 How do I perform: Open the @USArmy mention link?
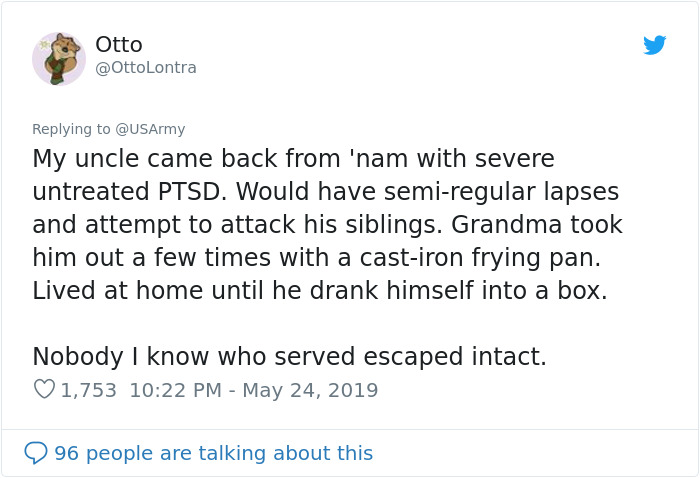click(150, 129)
